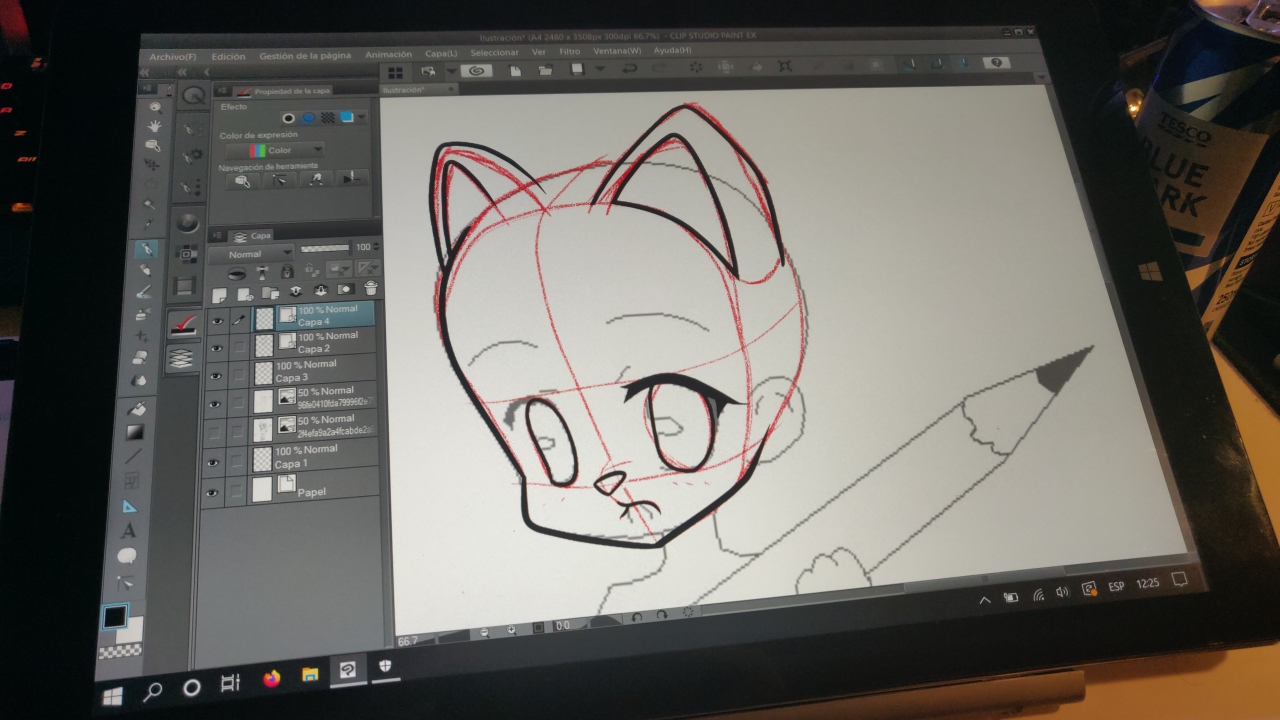Screen dimensions: 1280x720
Task: Expand the Efecto layer color dropdown arrow
Action: click(x=361, y=116)
